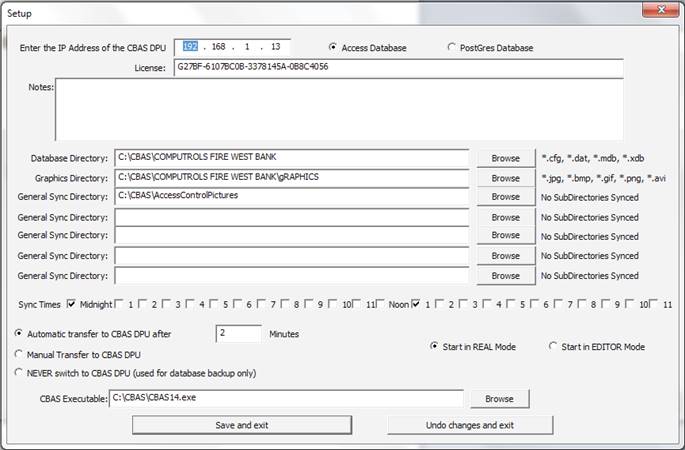Choose Automatic transfer to CBAS DPU
Viewport: 685px width, 450px height.
coord(19,333)
